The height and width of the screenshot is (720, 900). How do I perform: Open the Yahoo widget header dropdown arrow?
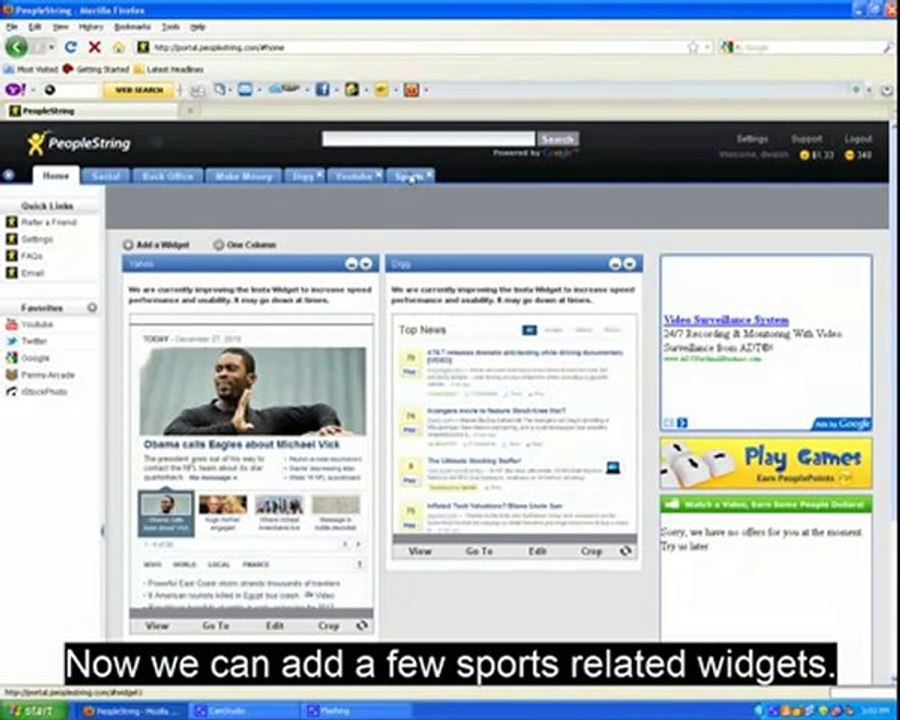point(366,264)
